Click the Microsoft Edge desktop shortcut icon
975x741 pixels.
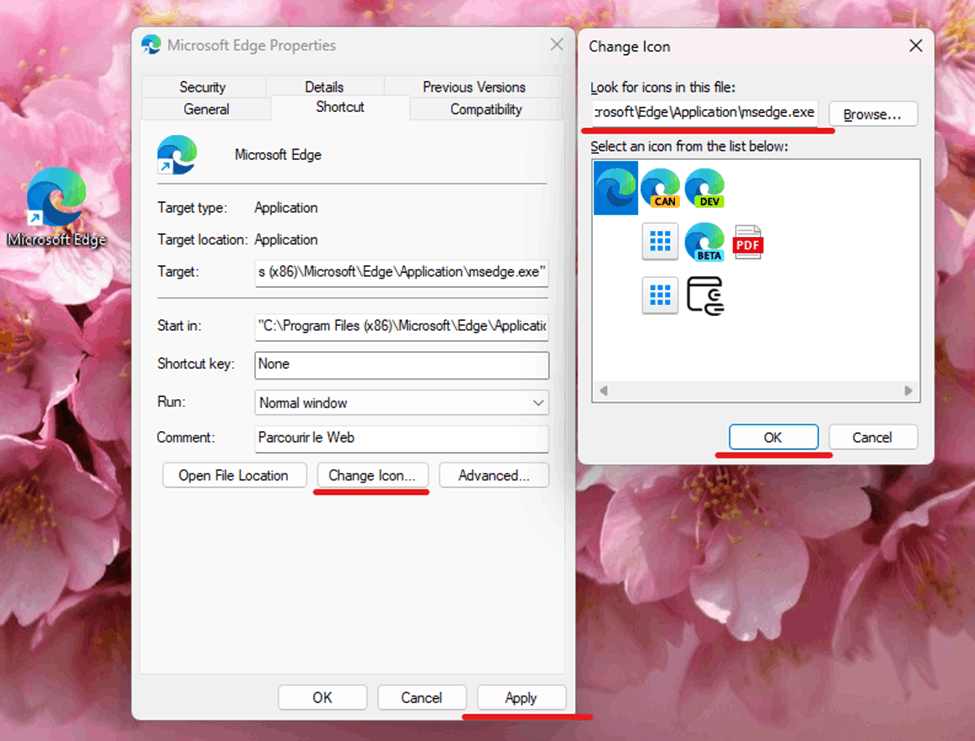tap(56, 197)
